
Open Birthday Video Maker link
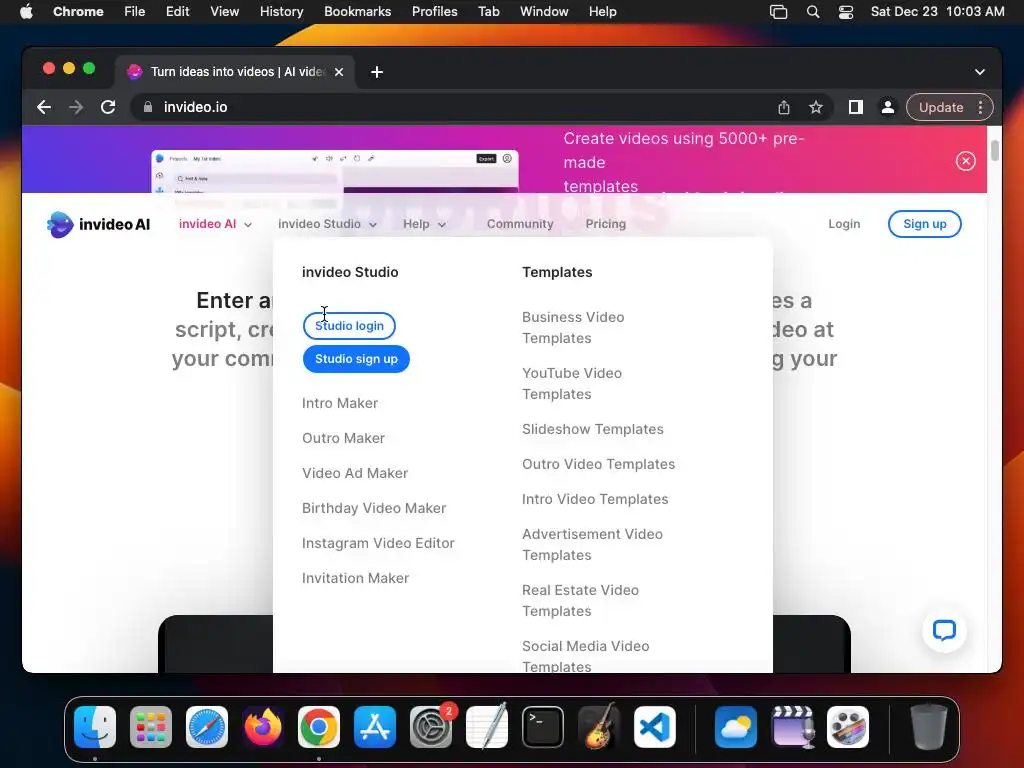coord(374,508)
